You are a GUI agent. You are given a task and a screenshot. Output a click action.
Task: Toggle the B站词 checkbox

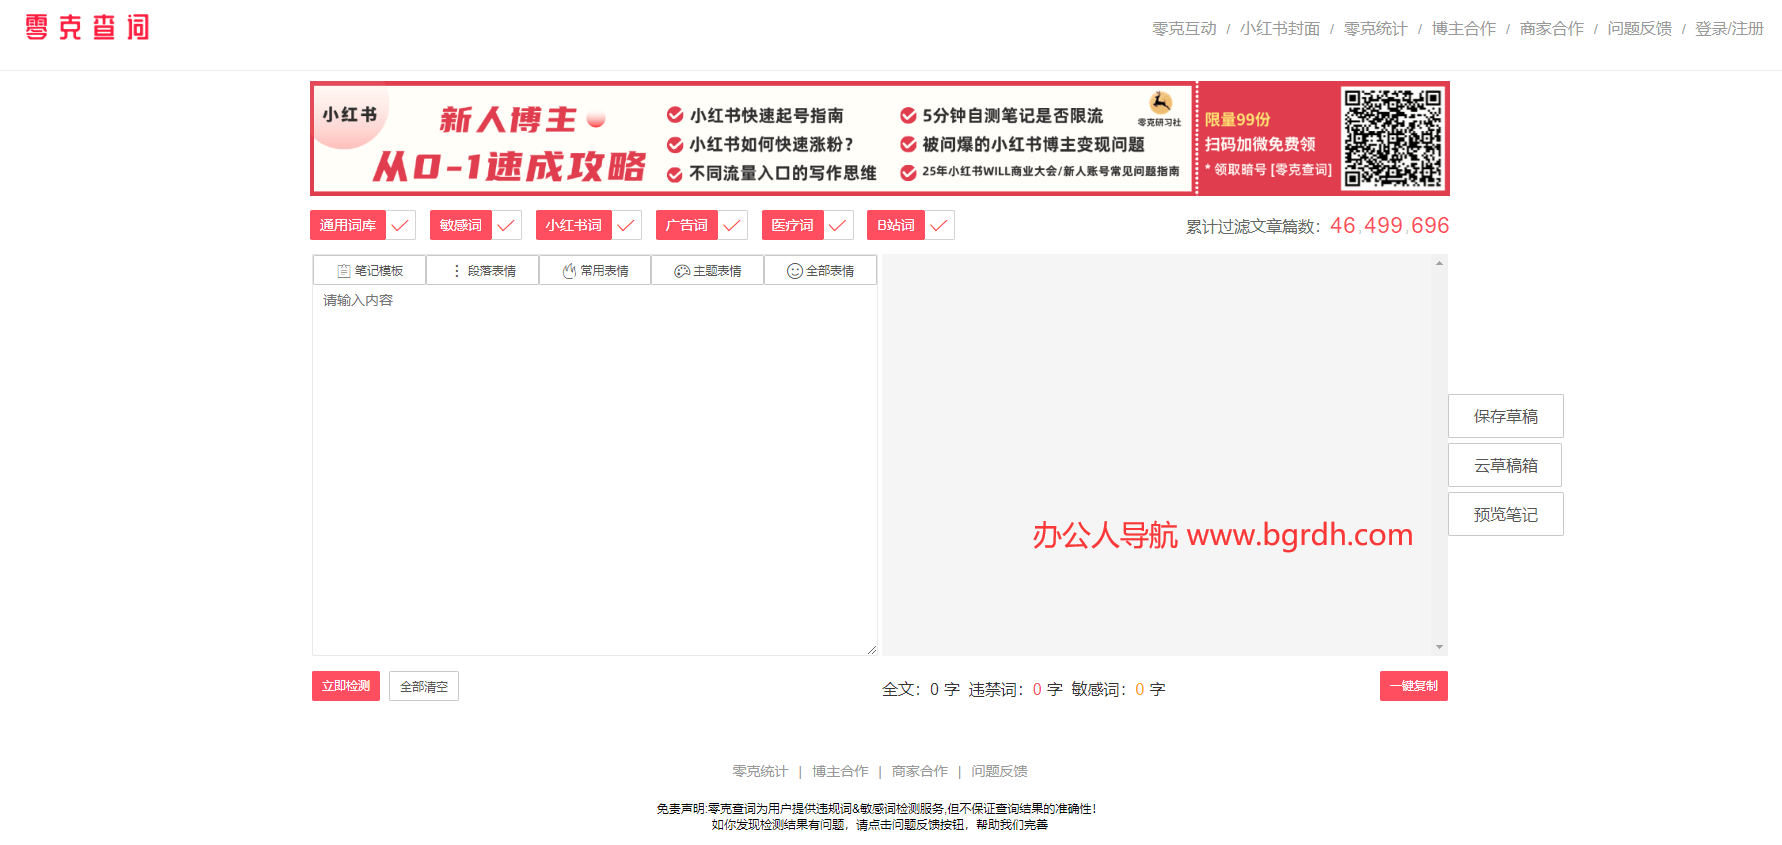click(x=939, y=225)
